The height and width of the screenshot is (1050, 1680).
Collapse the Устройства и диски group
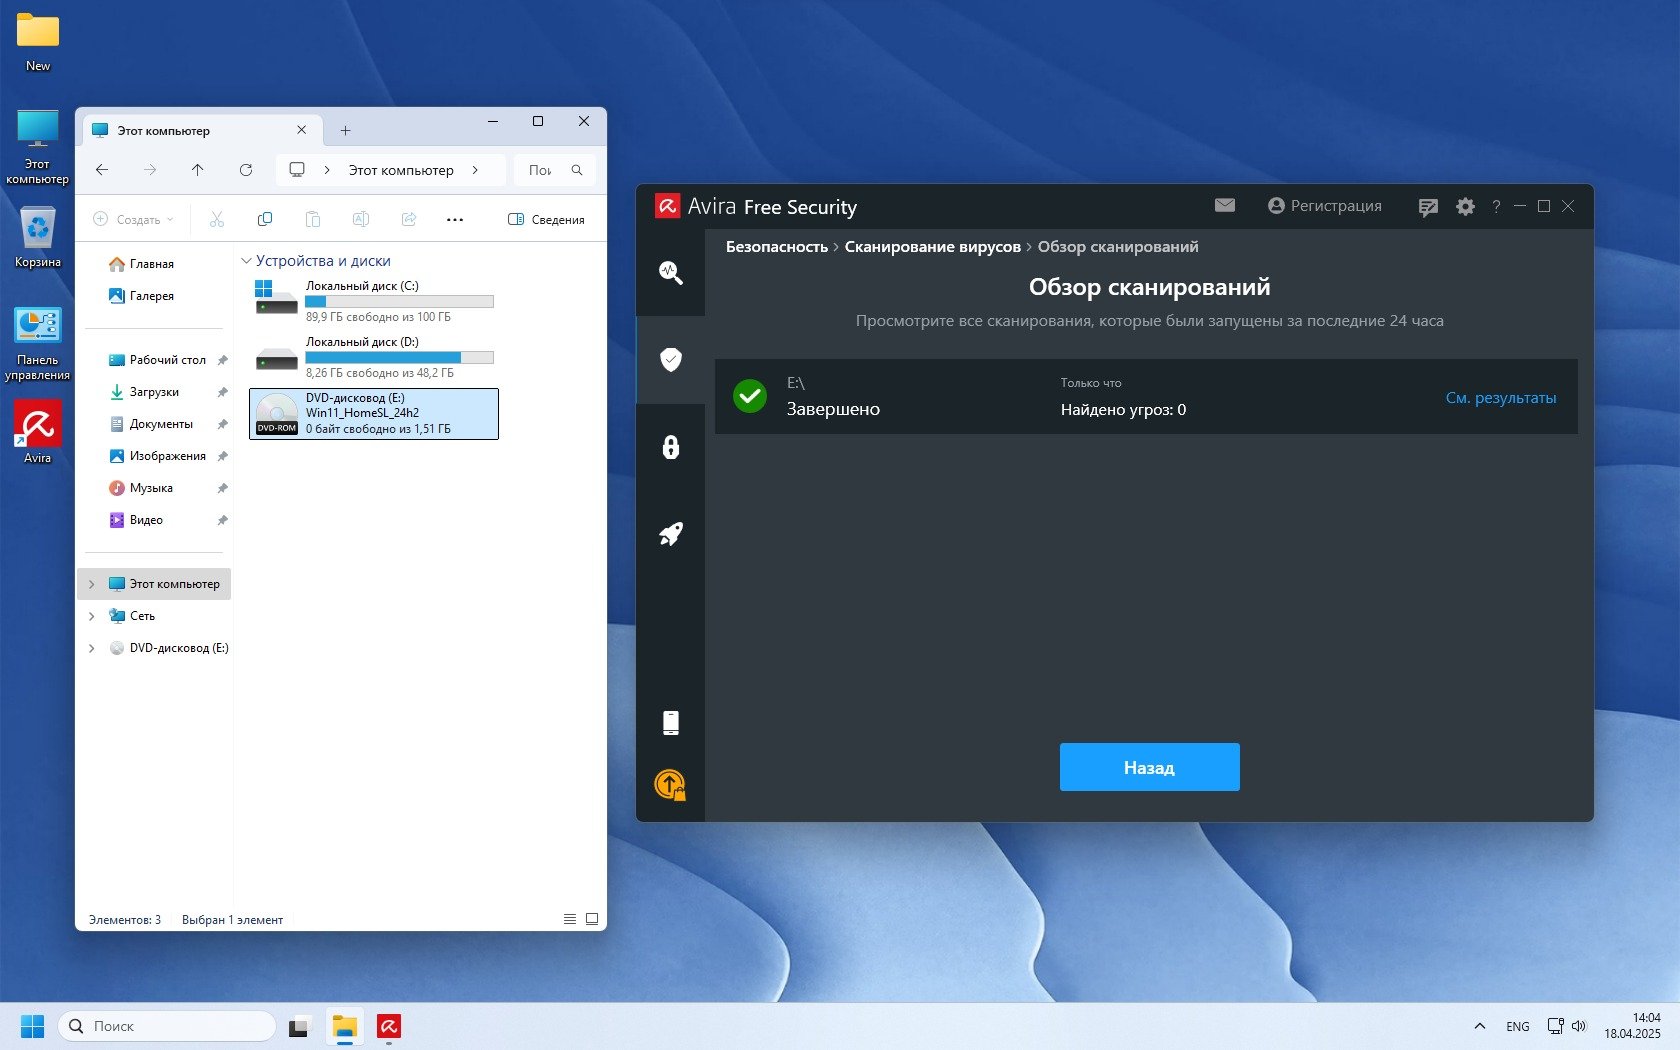(x=246, y=261)
